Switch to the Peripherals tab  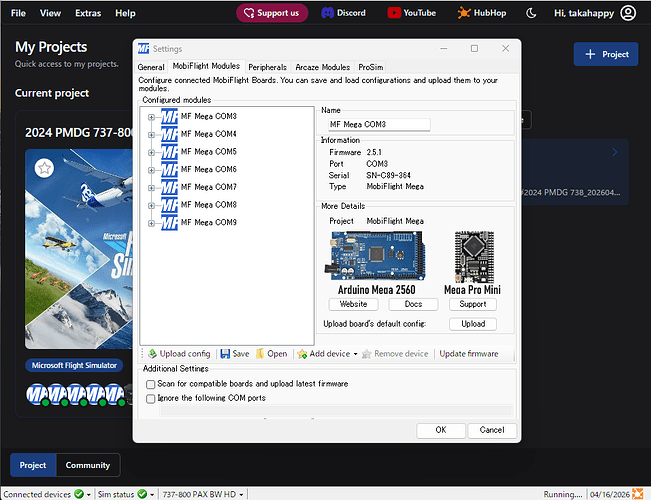click(x=267, y=67)
